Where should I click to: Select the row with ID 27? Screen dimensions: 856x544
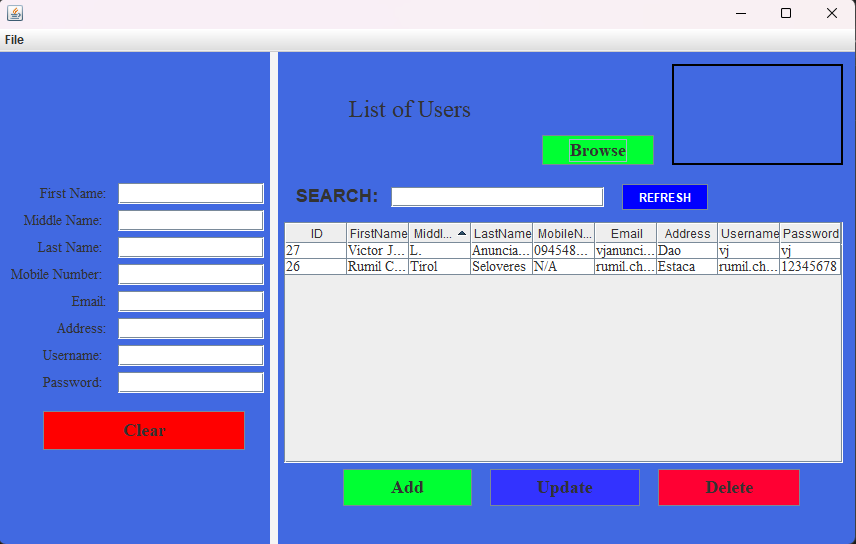click(x=316, y=250)
